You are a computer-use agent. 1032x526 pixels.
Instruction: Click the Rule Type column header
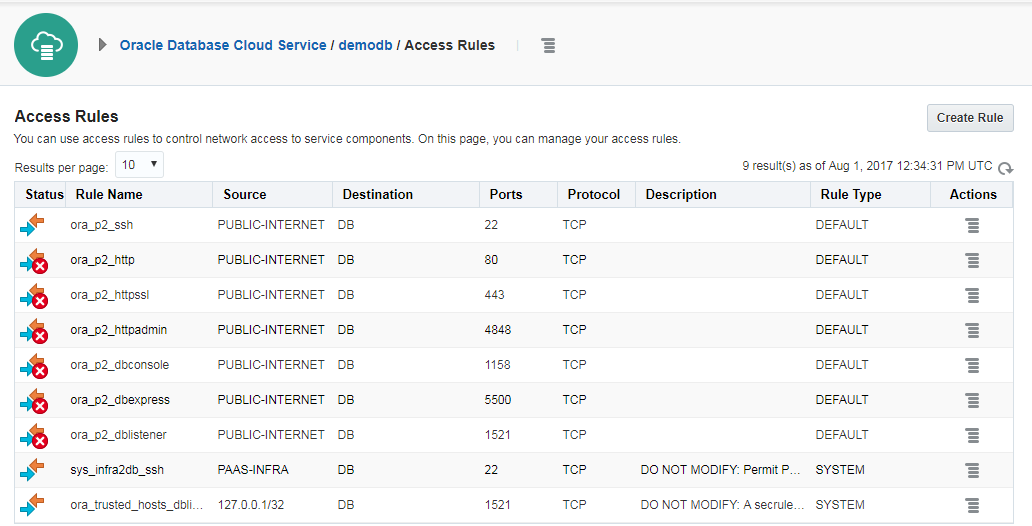point(851,194)
